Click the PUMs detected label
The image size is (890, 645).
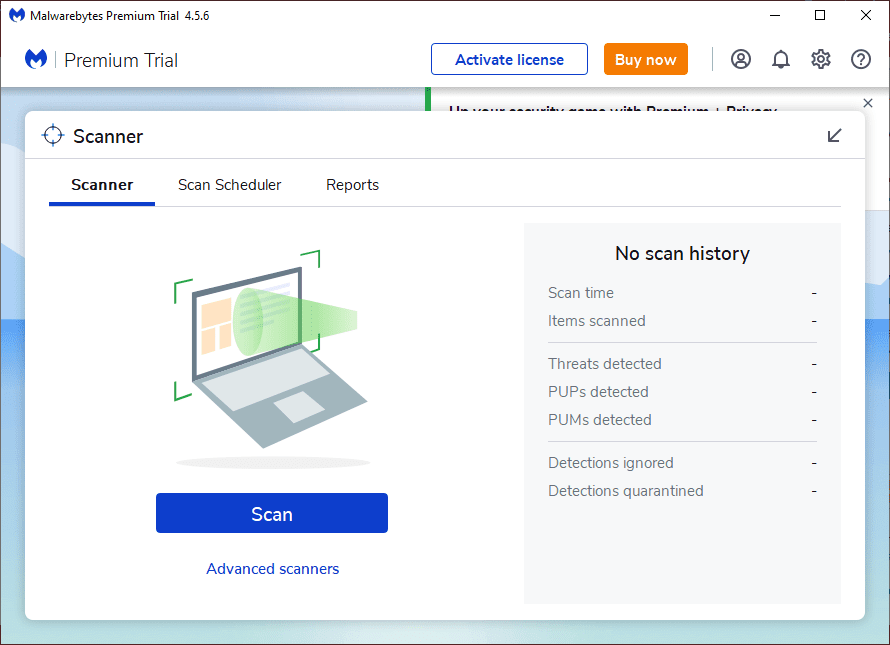click(x=599, y=420)
